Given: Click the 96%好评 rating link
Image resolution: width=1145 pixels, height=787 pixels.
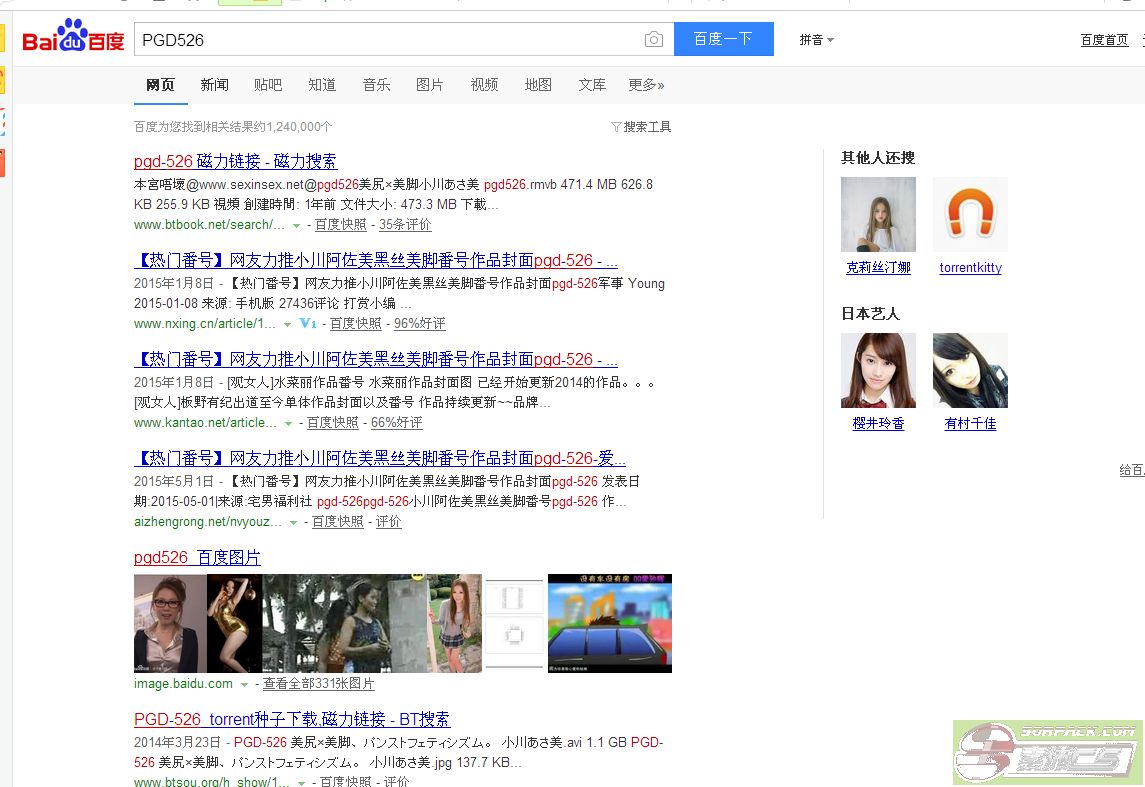Looking at the screenshot, I should (x=420, y=323).
